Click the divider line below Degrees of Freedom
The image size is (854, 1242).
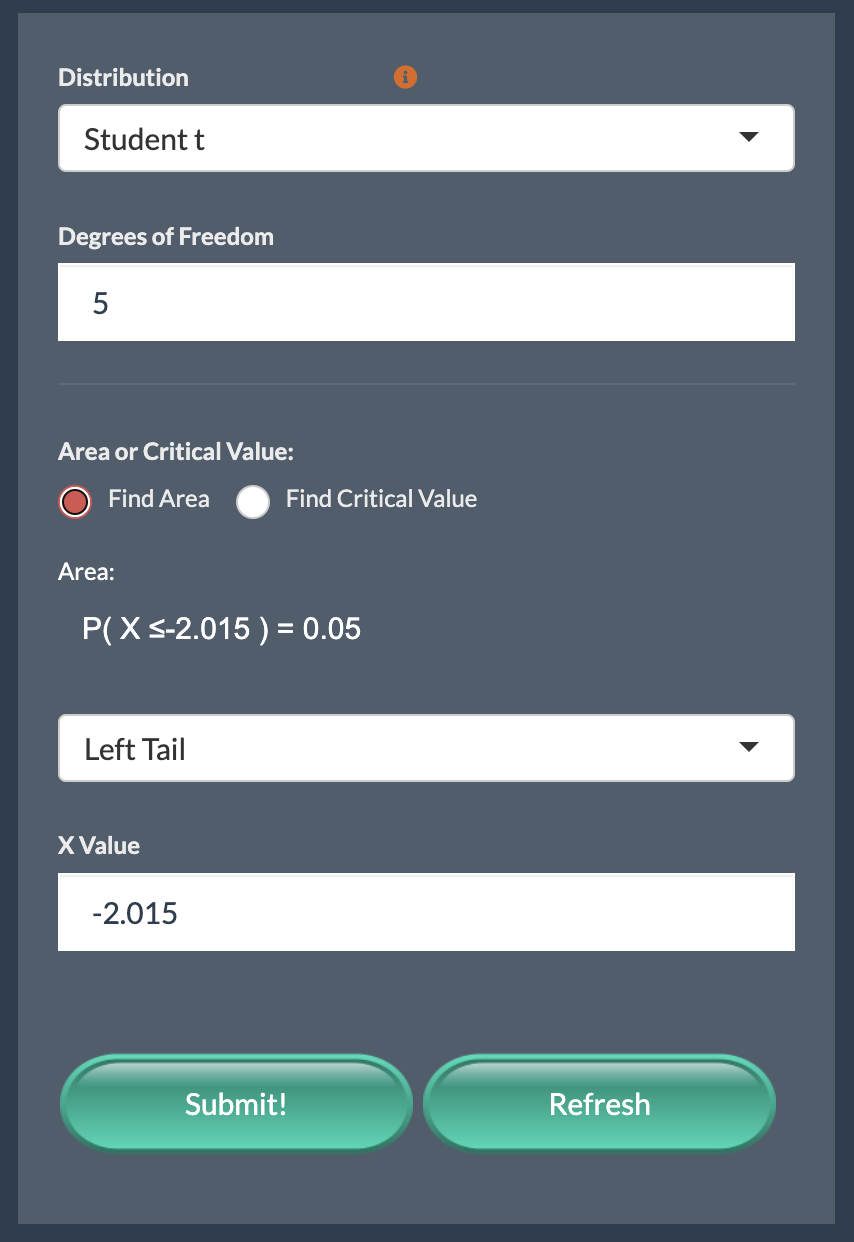pos(426,383)
